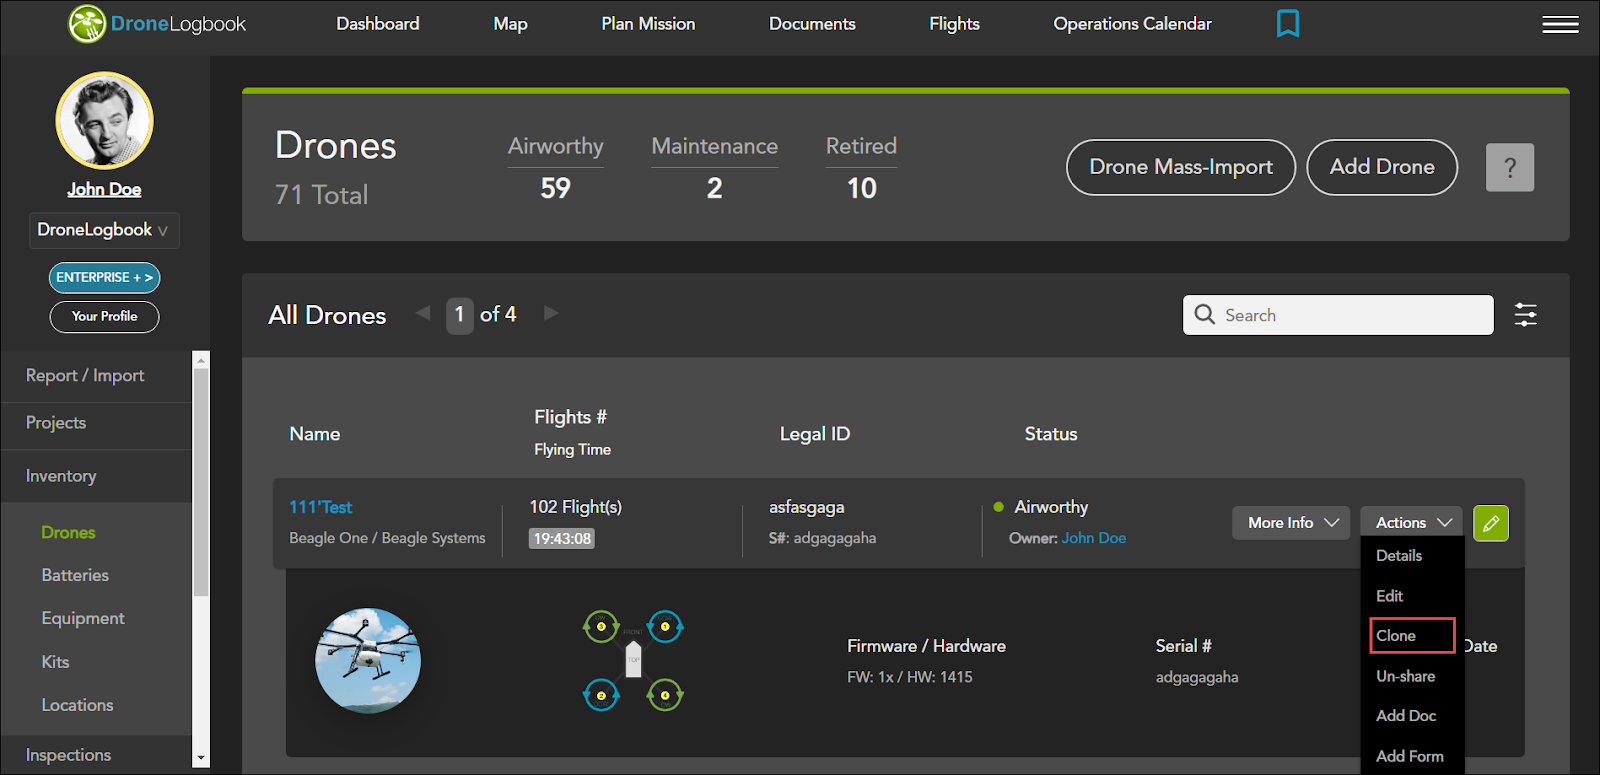Click sidebar scrollbar up arrow
Viewport: 1600px width, 775px height.
point(201,360)
